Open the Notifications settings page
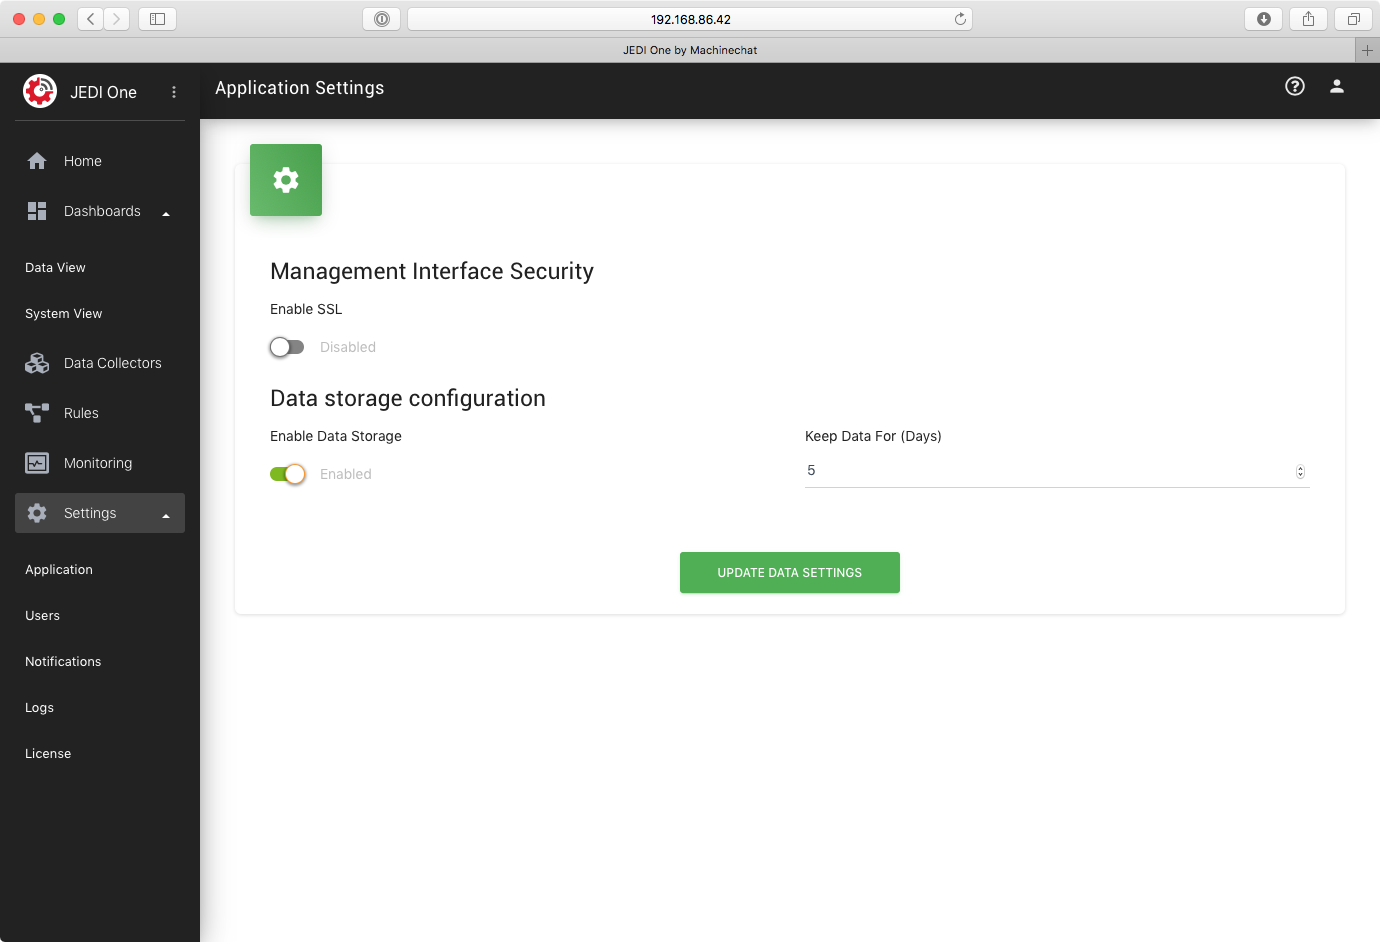 click(63, 661)
